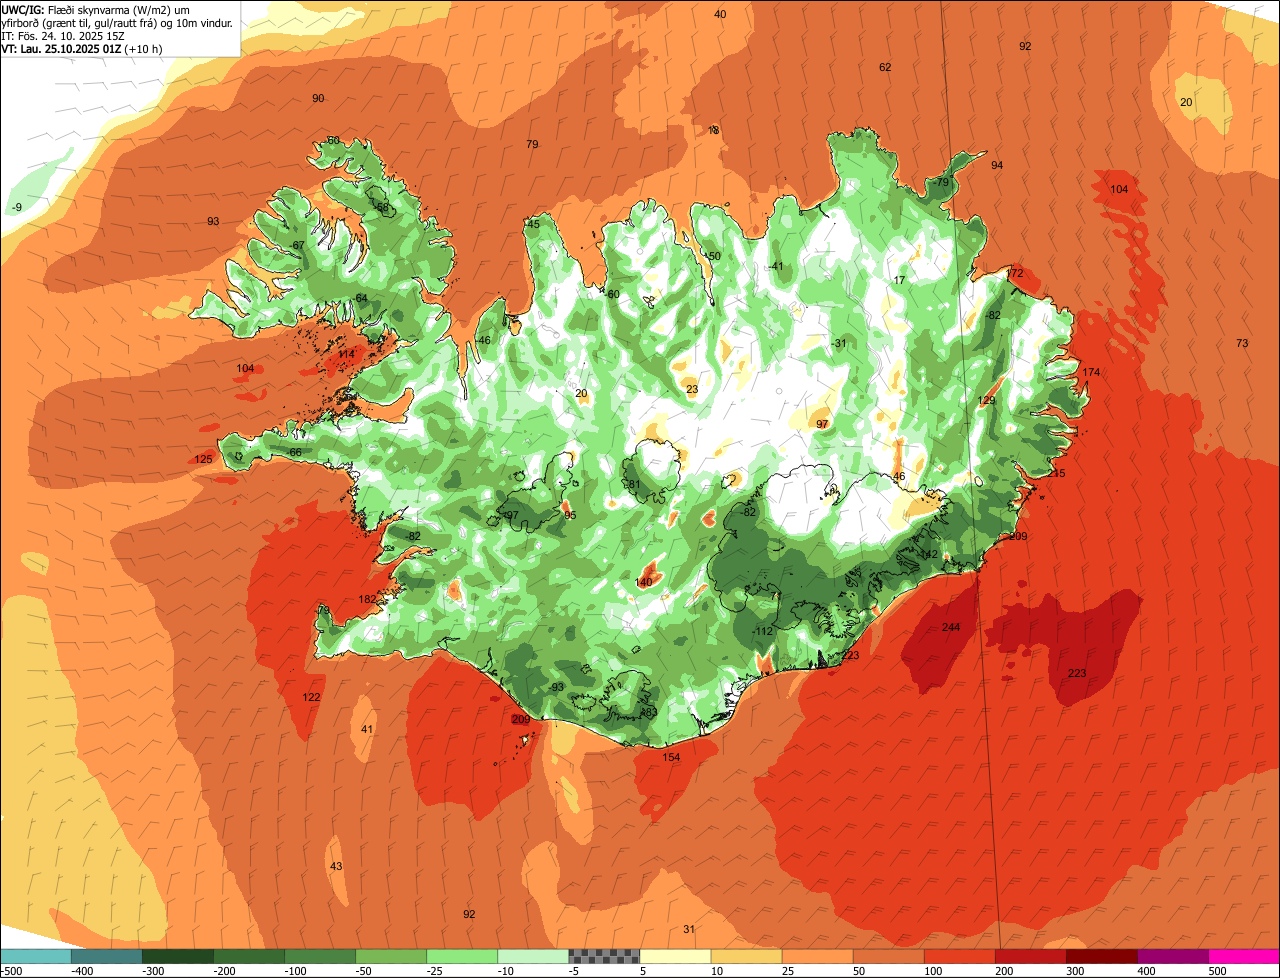The height and width of the screenshot is (978, 1280).
Task: Select the initial time 'IT: Fös. 24. 10. 2025 15Z'
Action: (63, 35)
